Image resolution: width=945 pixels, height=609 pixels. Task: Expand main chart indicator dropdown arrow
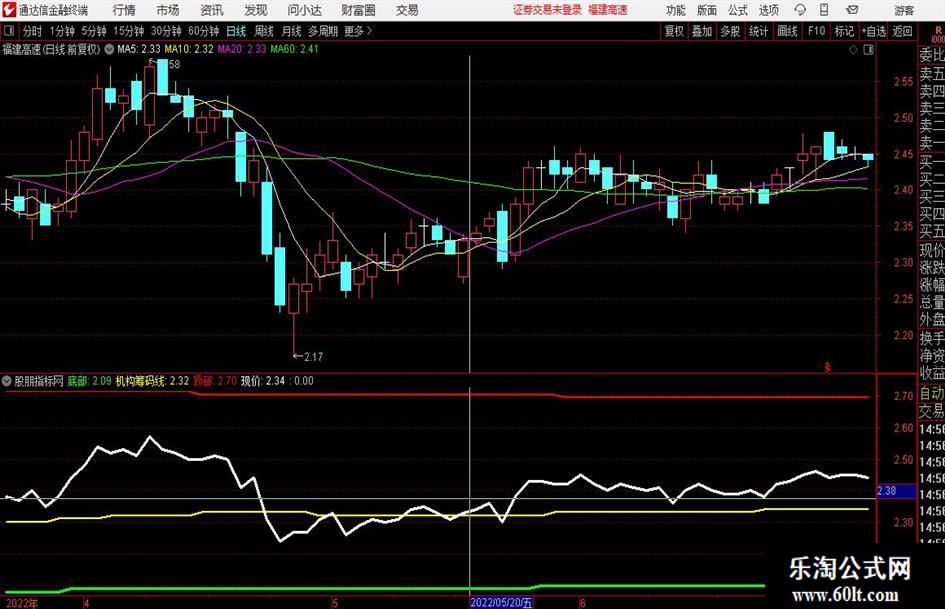click(109, 49)
